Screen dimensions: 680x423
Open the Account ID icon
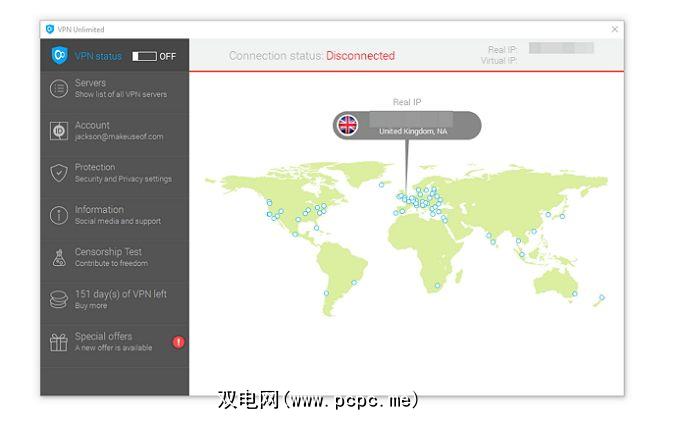[x=59, y=131]
